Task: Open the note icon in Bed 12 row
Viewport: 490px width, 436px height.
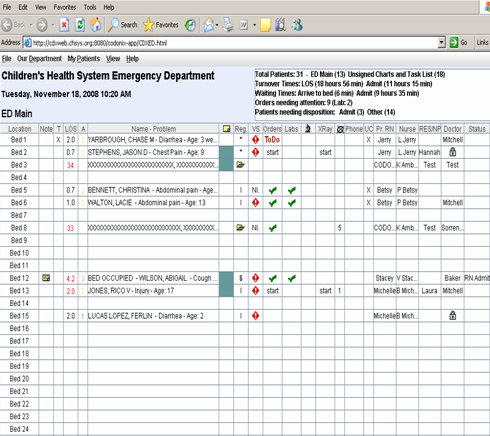Action: coord(46,278)
